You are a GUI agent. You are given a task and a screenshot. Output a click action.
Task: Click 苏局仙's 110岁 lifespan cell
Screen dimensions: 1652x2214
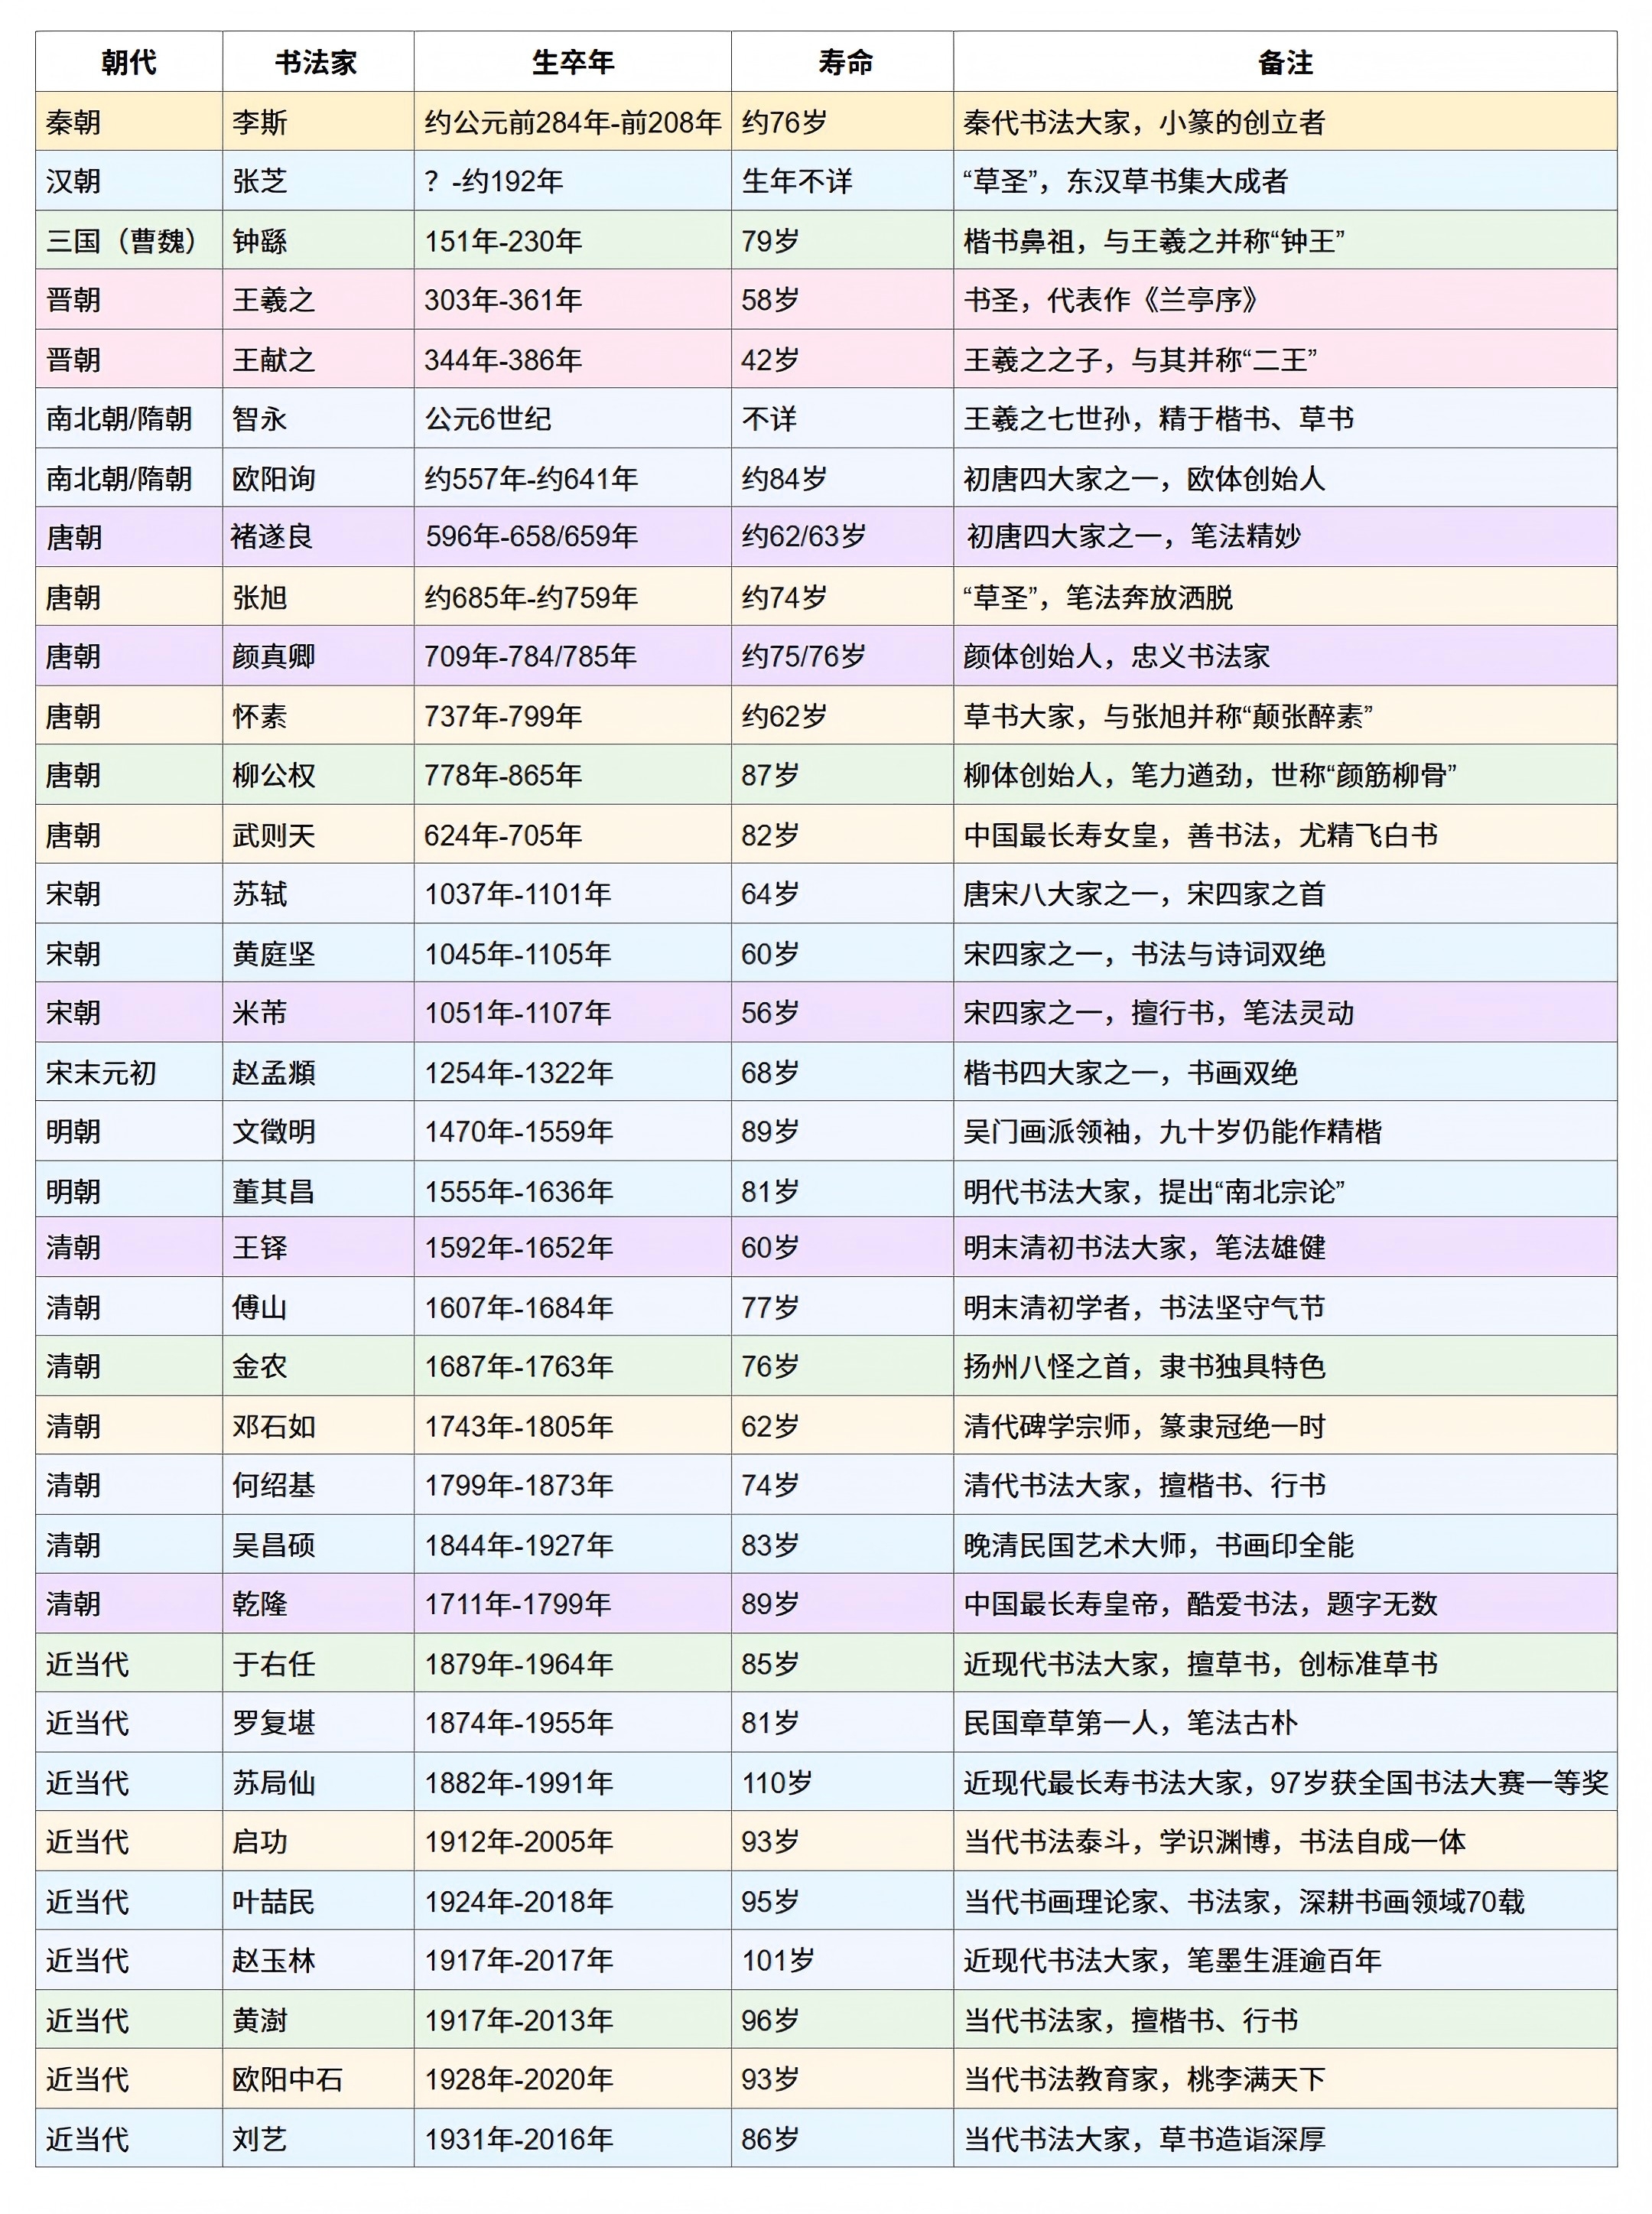tap(777, 1782)
